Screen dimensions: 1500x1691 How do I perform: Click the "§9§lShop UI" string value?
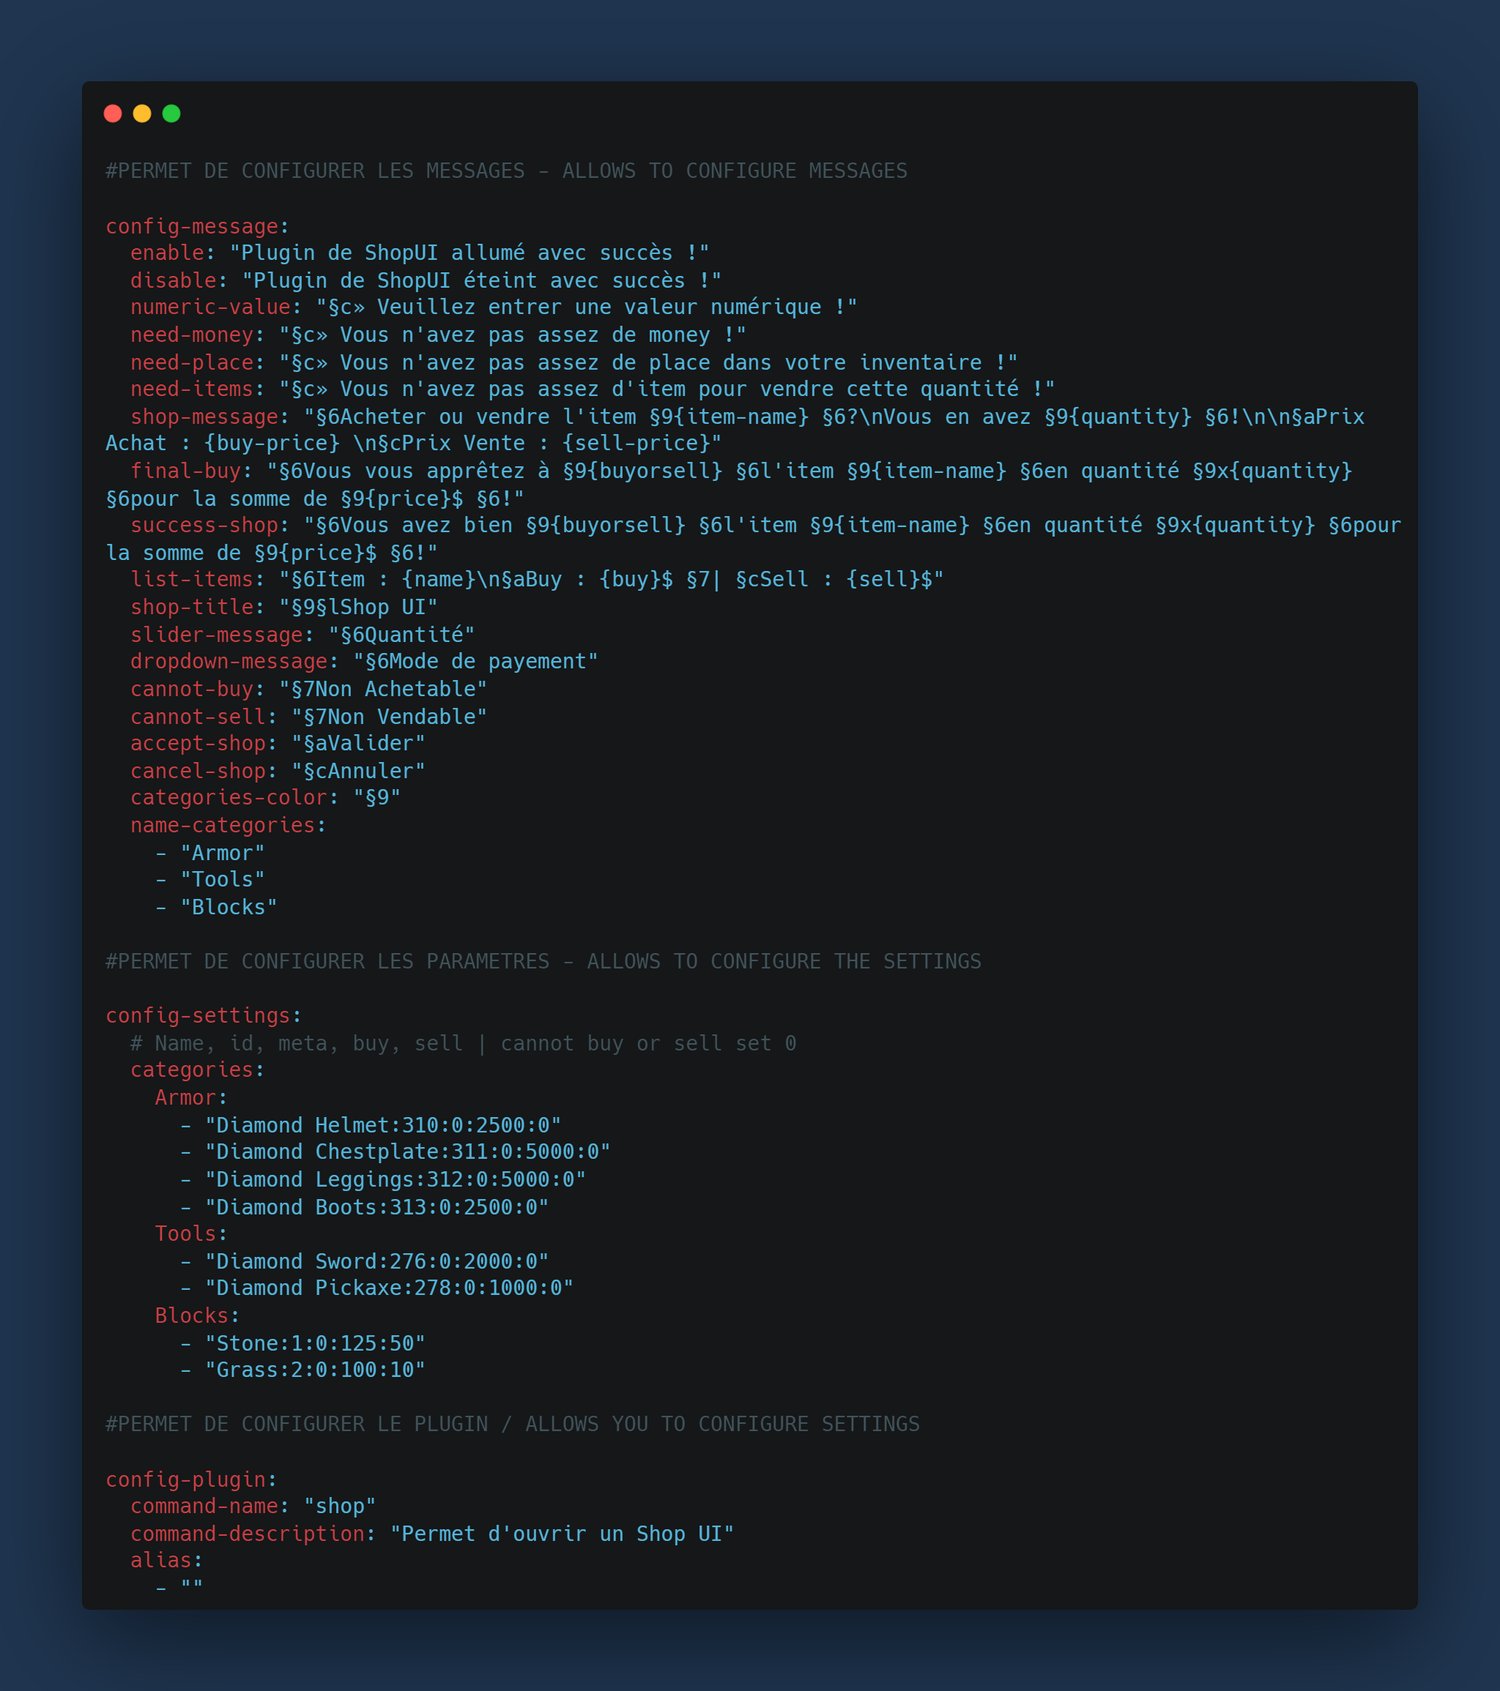(x=359, y=607)
